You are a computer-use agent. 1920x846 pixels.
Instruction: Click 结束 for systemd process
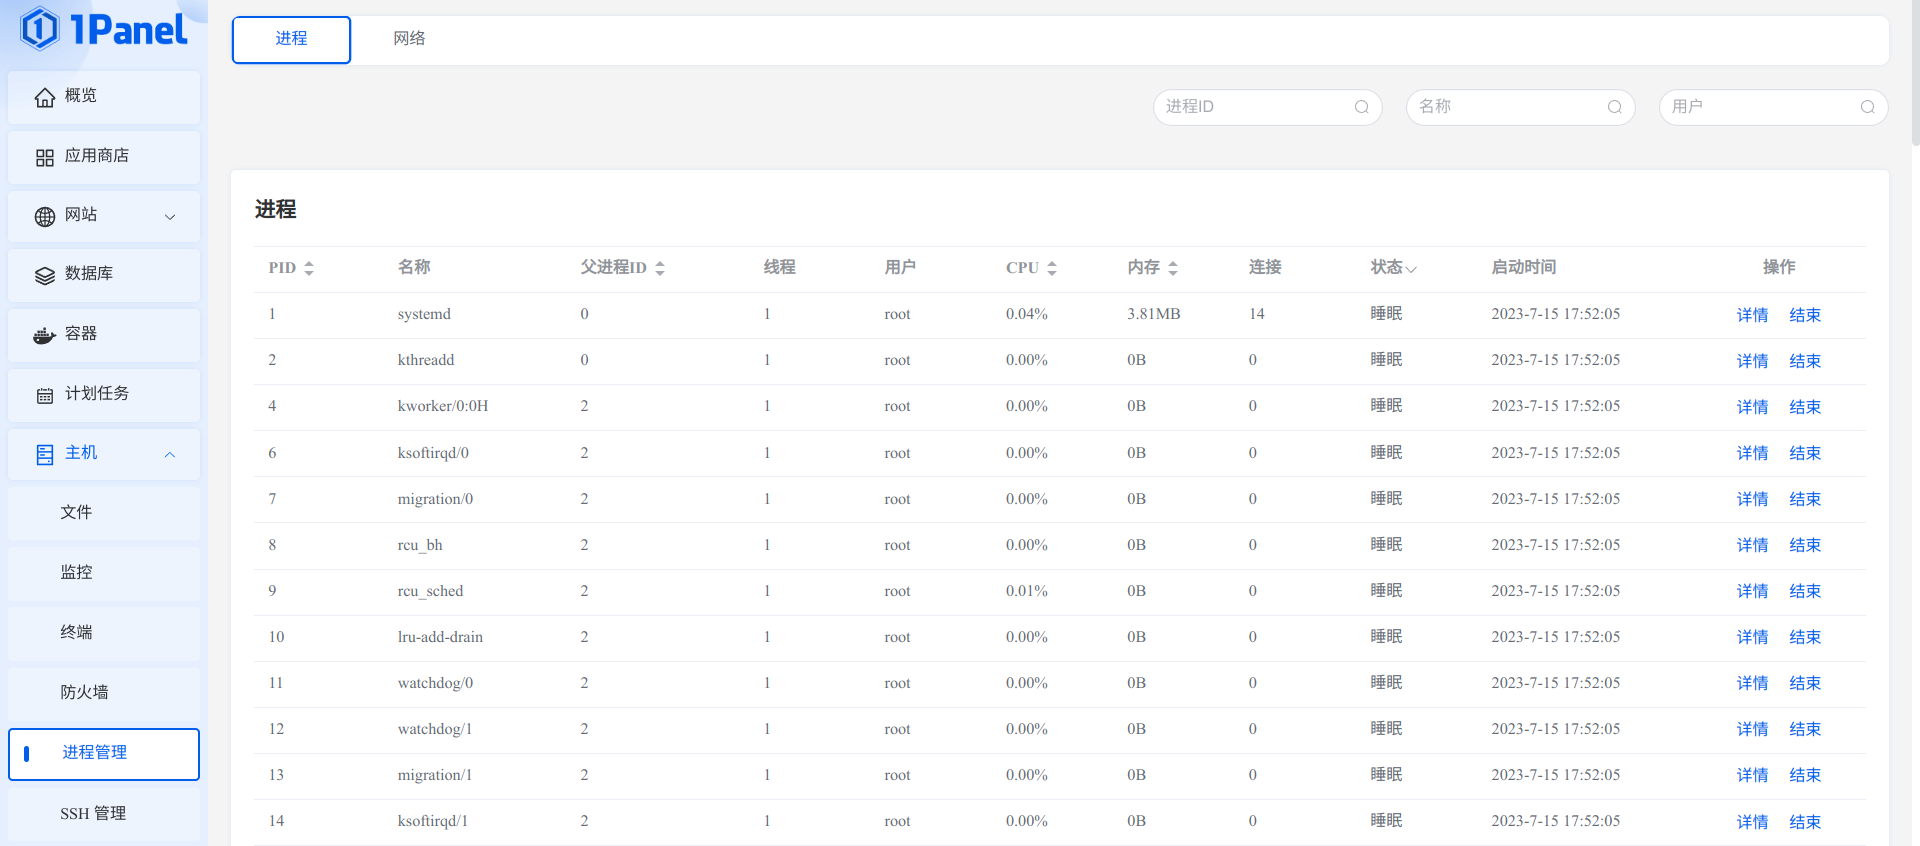tap(1805, 315)
